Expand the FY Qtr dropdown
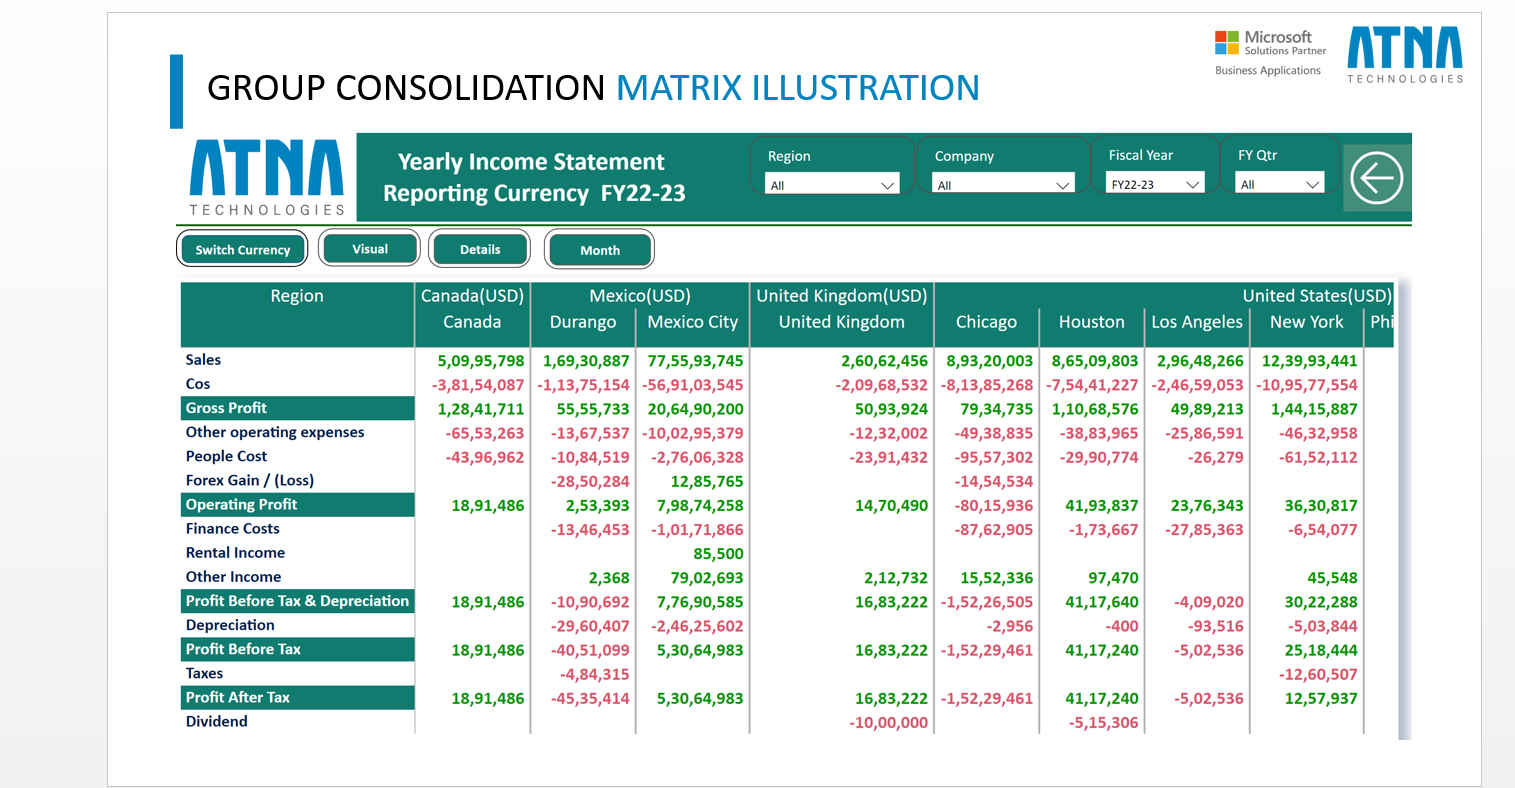The width and height of the screenshot is (1515, 788). [x=1281, y=184]
